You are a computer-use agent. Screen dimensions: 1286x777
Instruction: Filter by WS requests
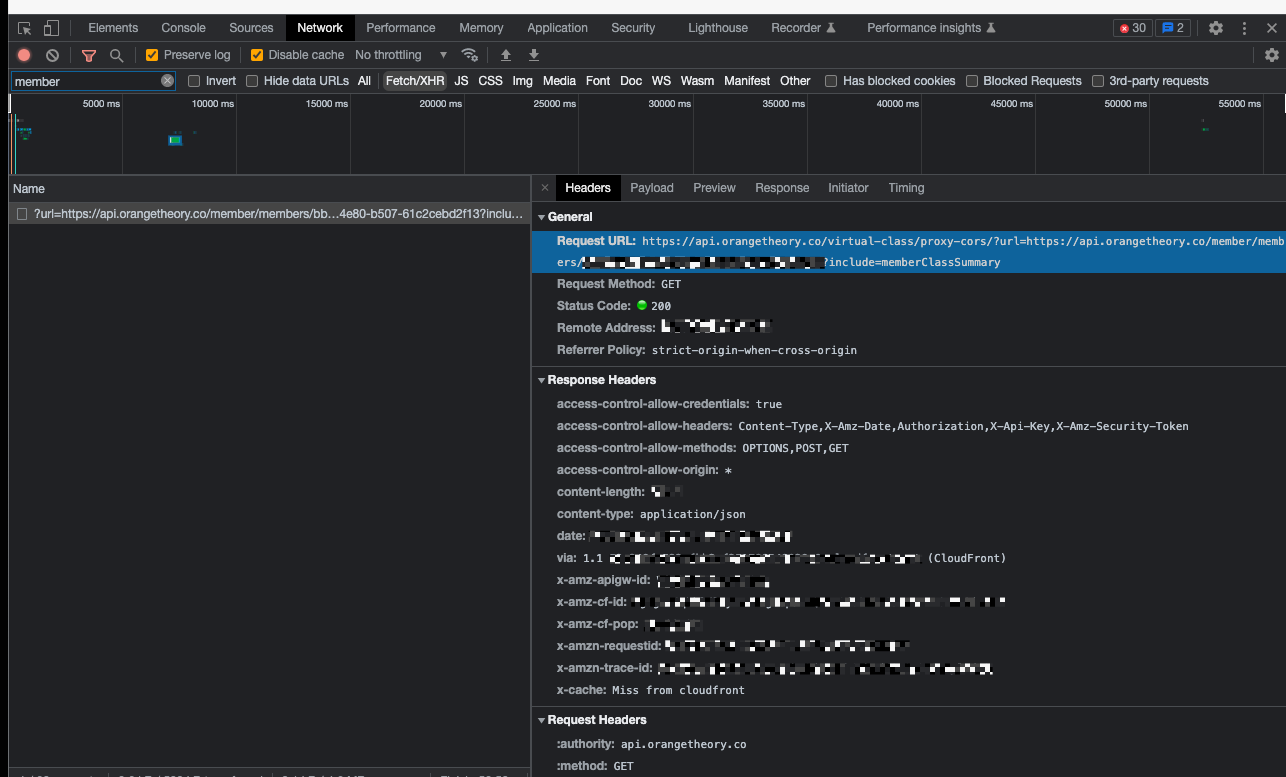coord(661,81)
